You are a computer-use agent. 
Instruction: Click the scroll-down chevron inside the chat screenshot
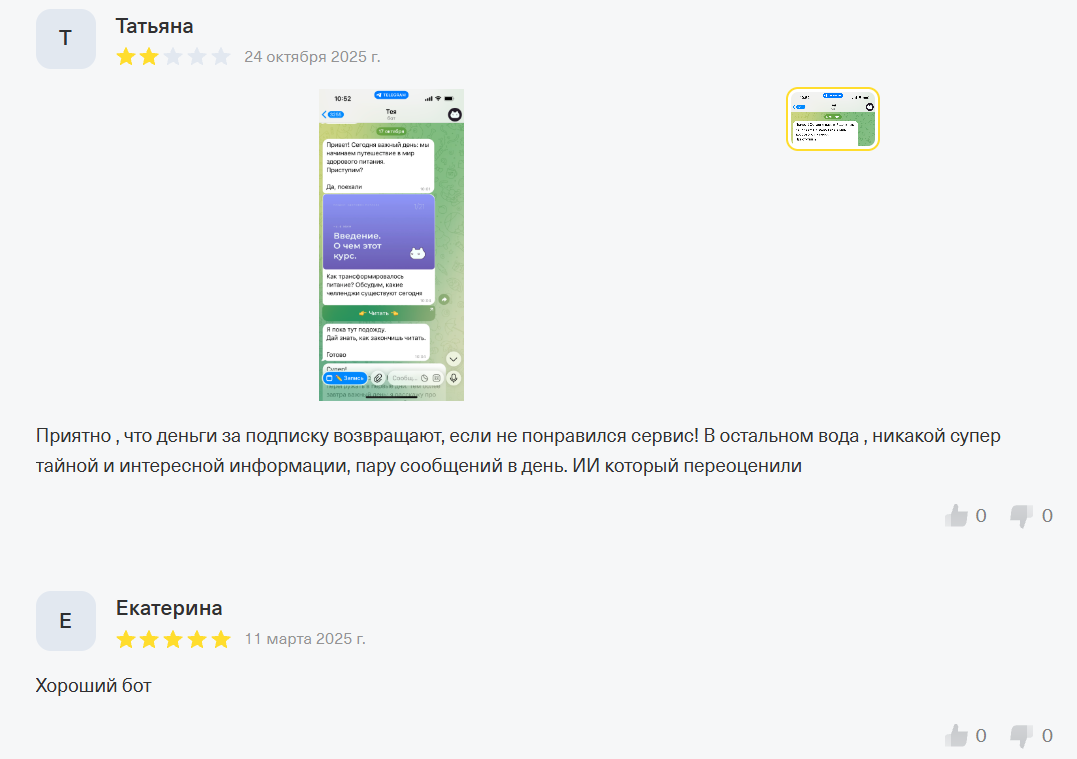453,359
